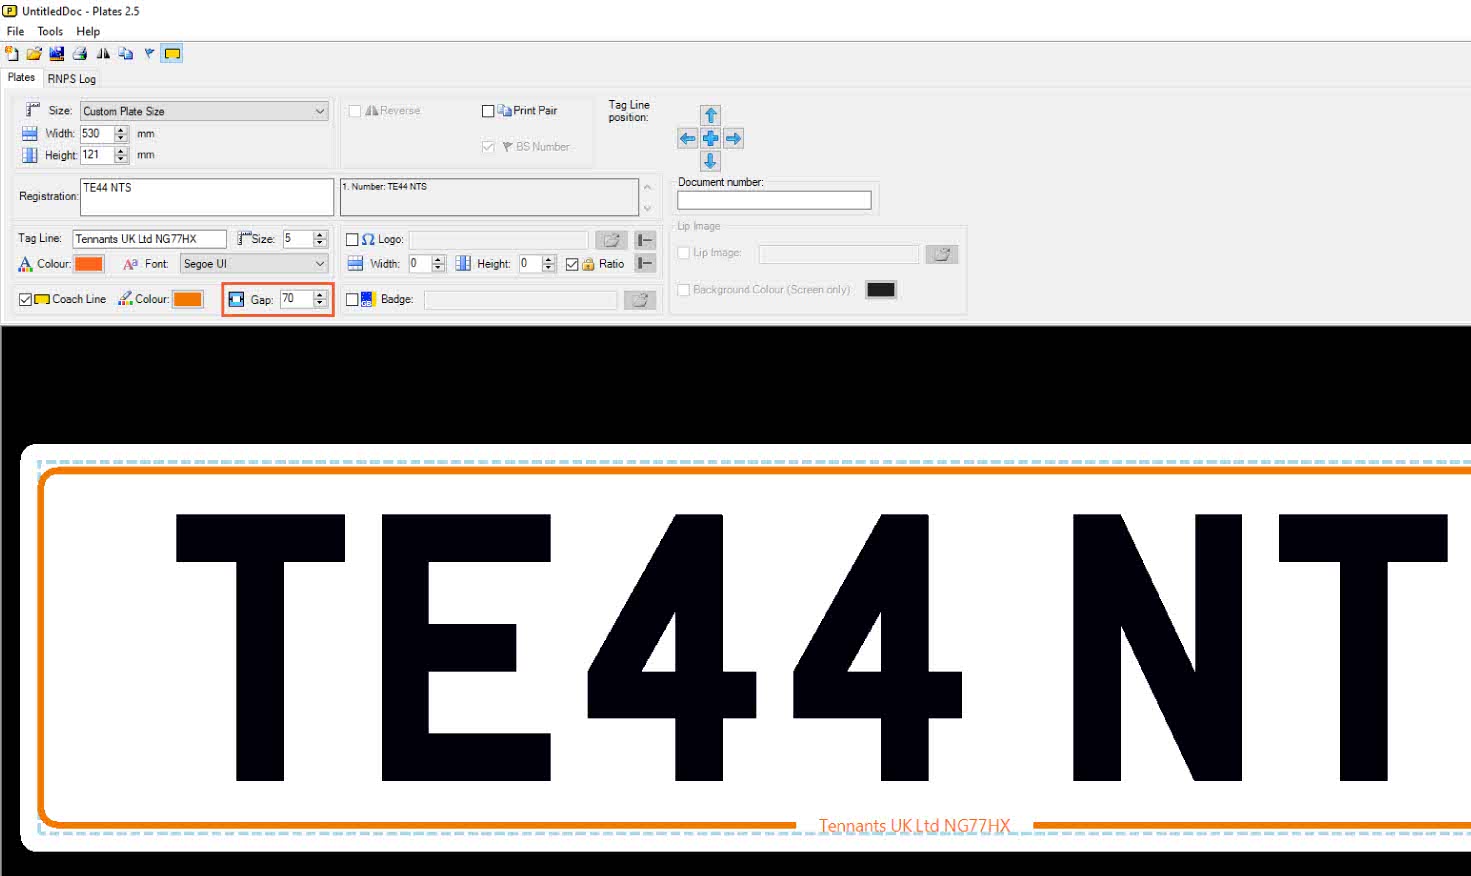Move tag line position right
Screen dimensions: 1471x876
tap(733, 139)
